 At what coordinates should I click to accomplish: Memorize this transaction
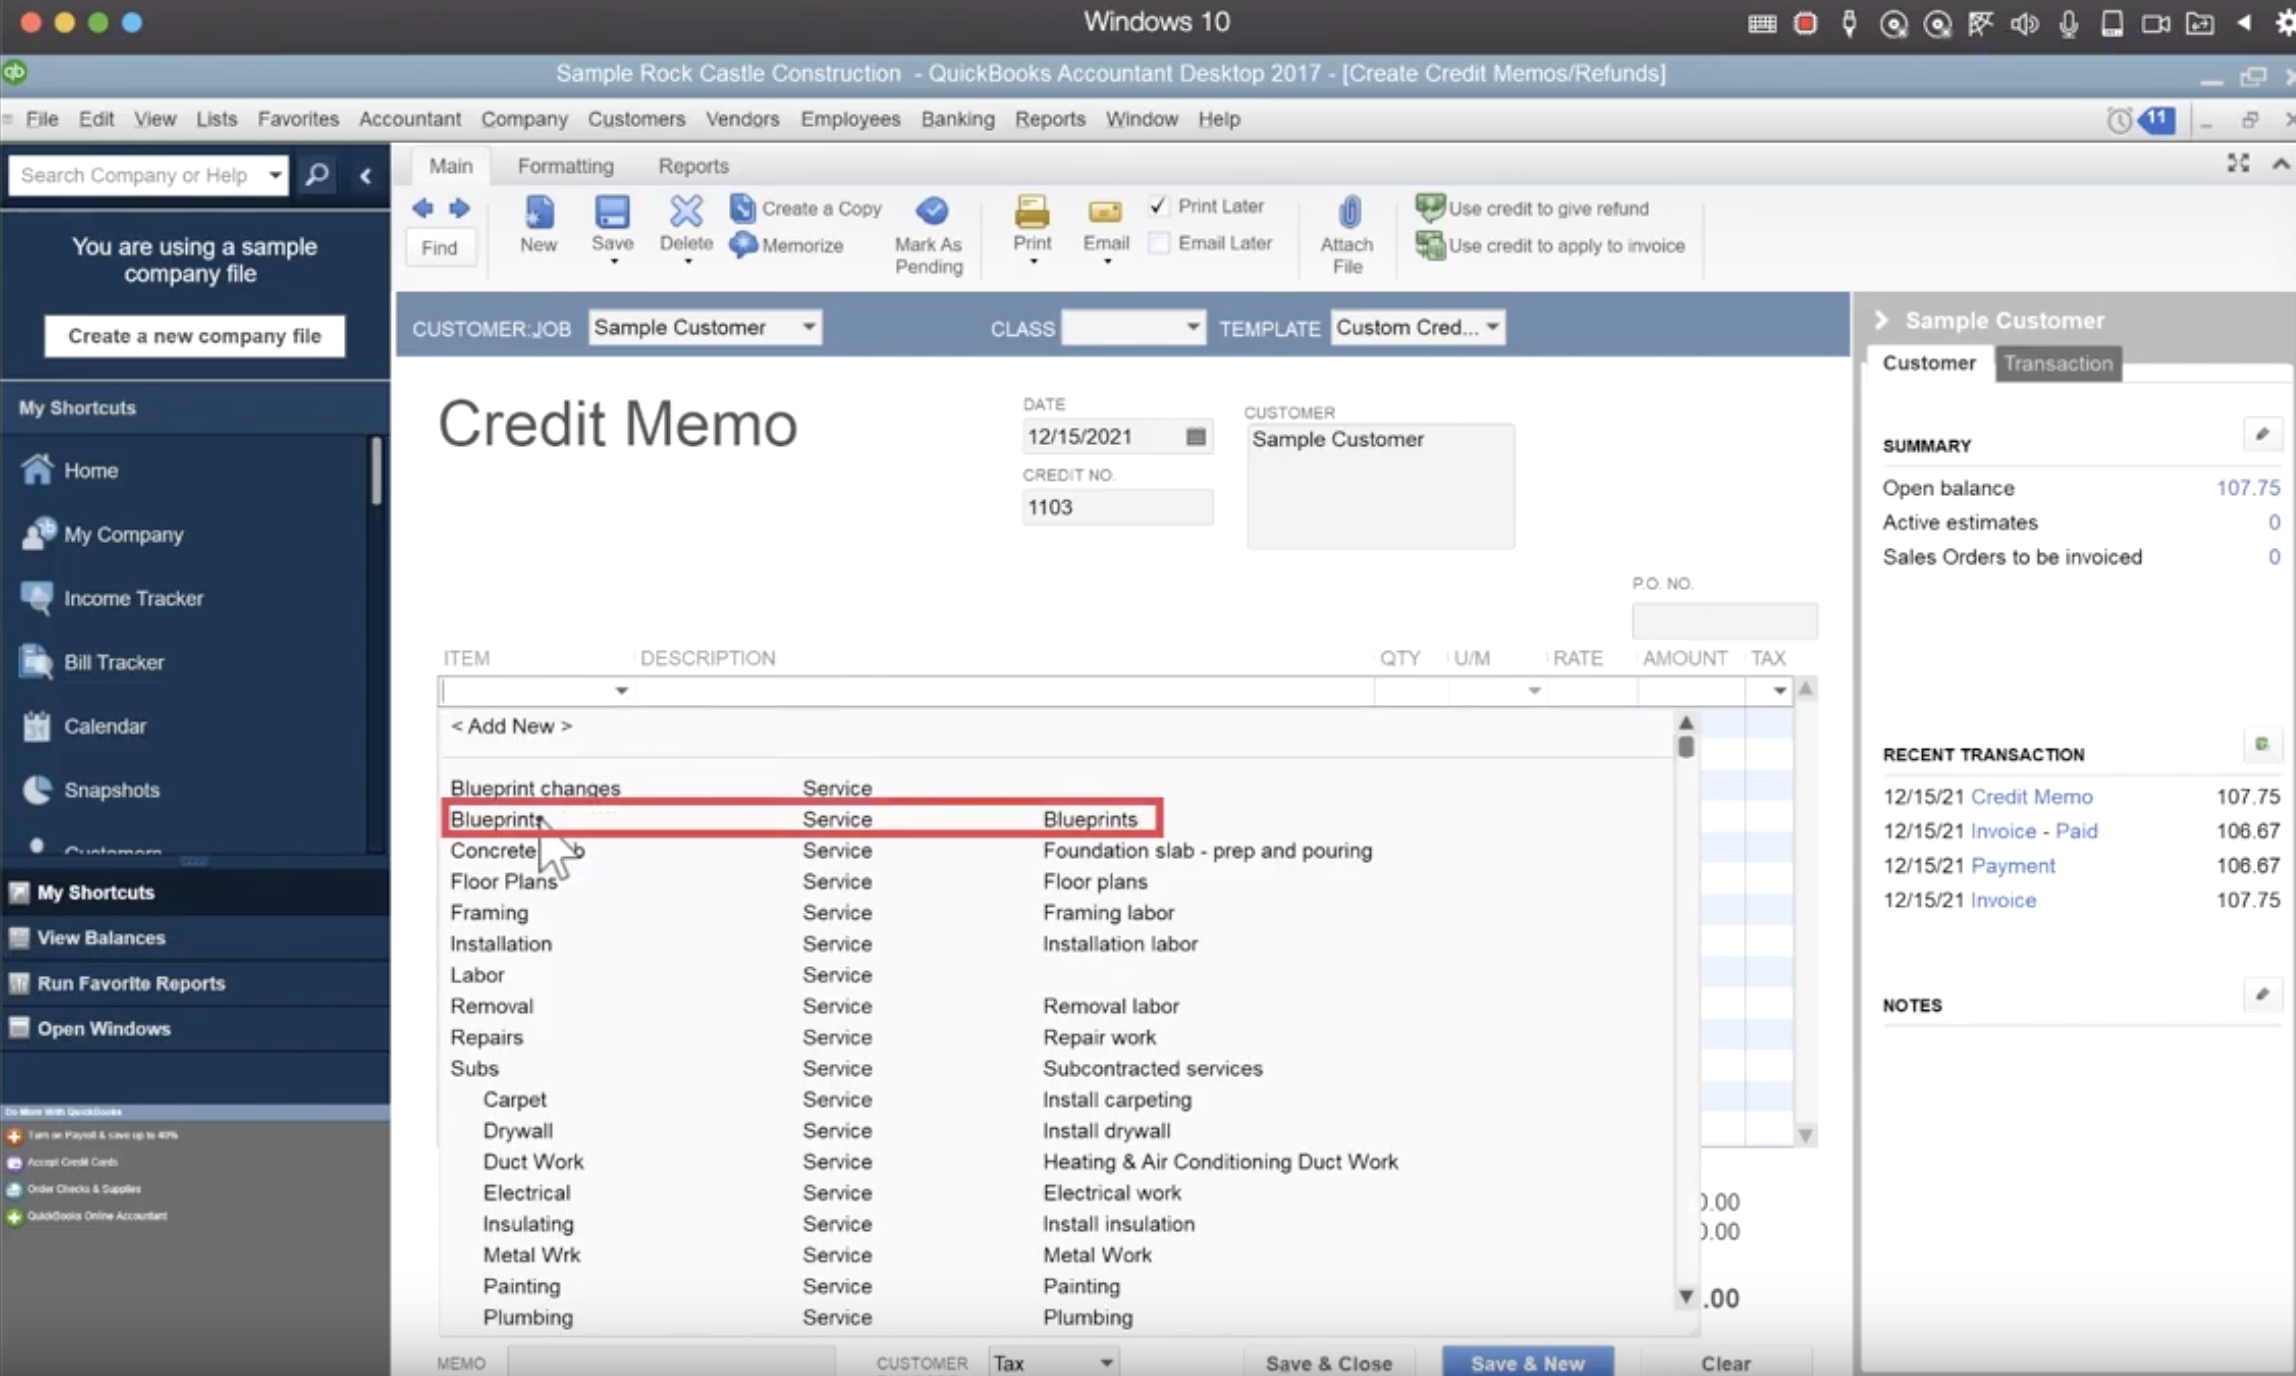tap(787, 245)
